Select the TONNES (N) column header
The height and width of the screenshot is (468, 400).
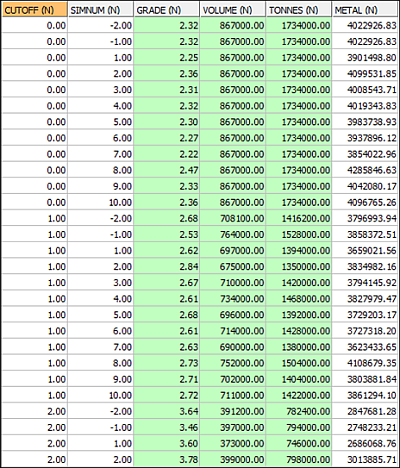[x=299, y=10]
